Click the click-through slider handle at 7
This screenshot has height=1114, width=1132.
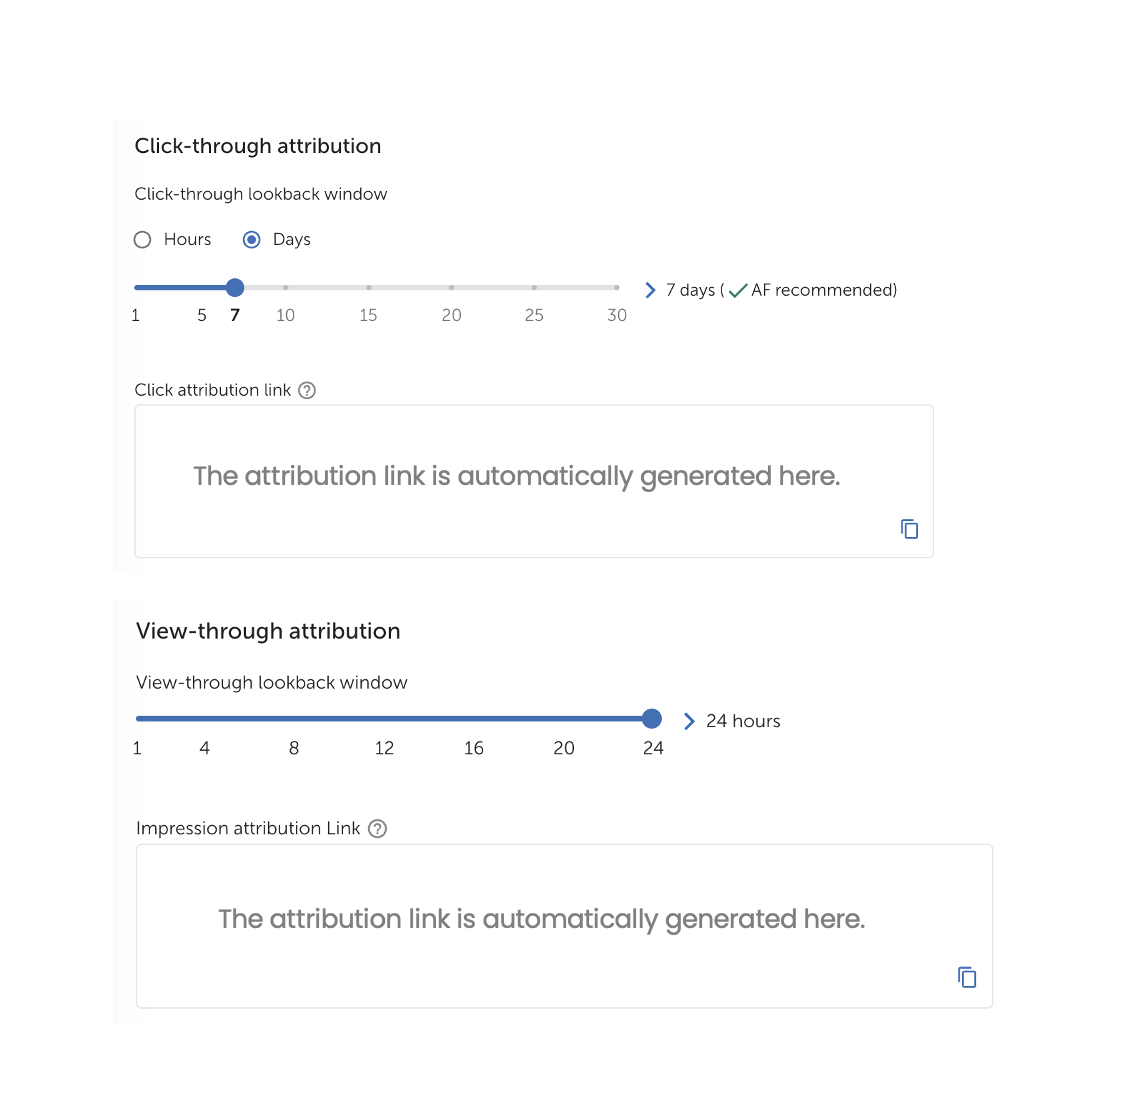(235, 287)
